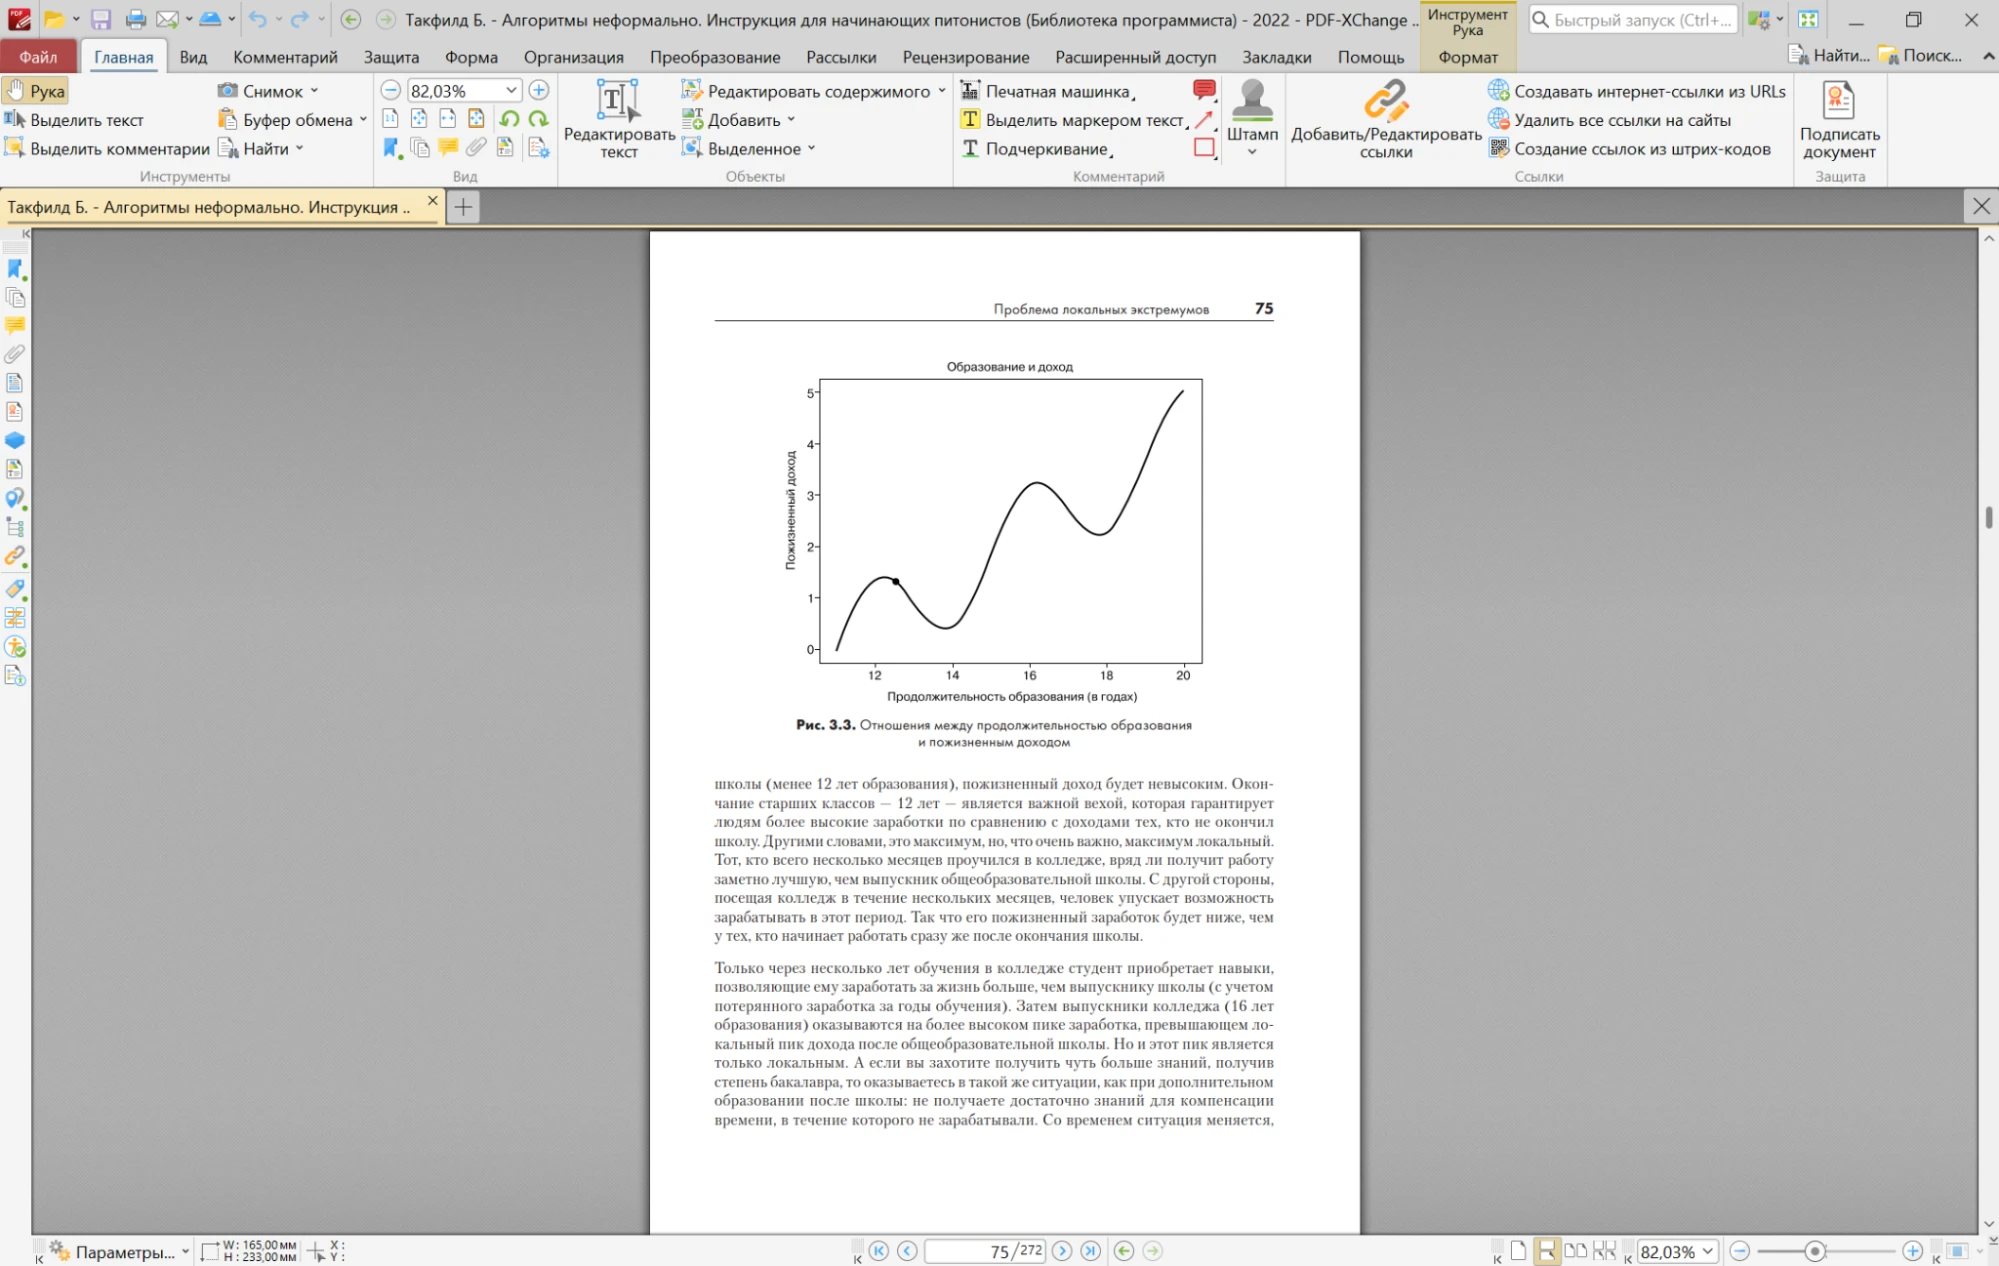Viewport: 1999px width, 1266px height.
Task: Jump to the last page
Action: (x=1091, y=1251)
